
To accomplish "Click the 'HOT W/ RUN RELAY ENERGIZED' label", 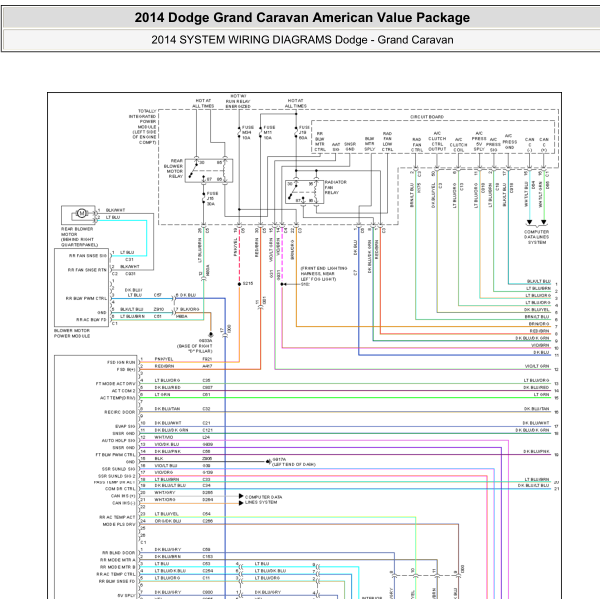I will [238, 101].
